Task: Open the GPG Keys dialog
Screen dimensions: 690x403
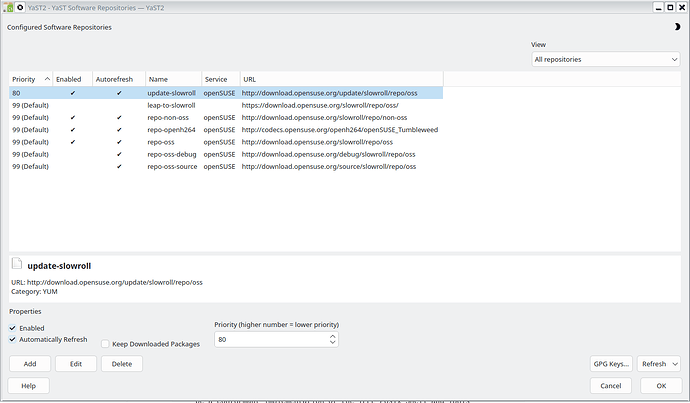Action: 611,364
